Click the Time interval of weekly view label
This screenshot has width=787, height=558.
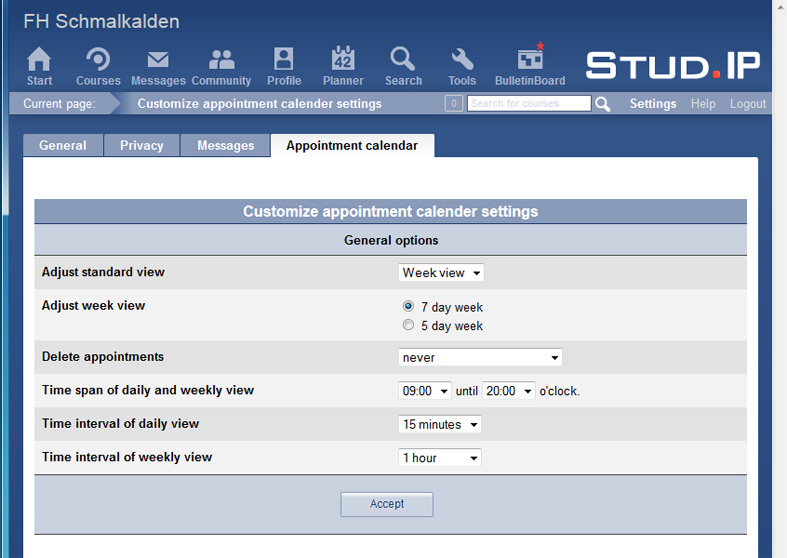(127, 457)
